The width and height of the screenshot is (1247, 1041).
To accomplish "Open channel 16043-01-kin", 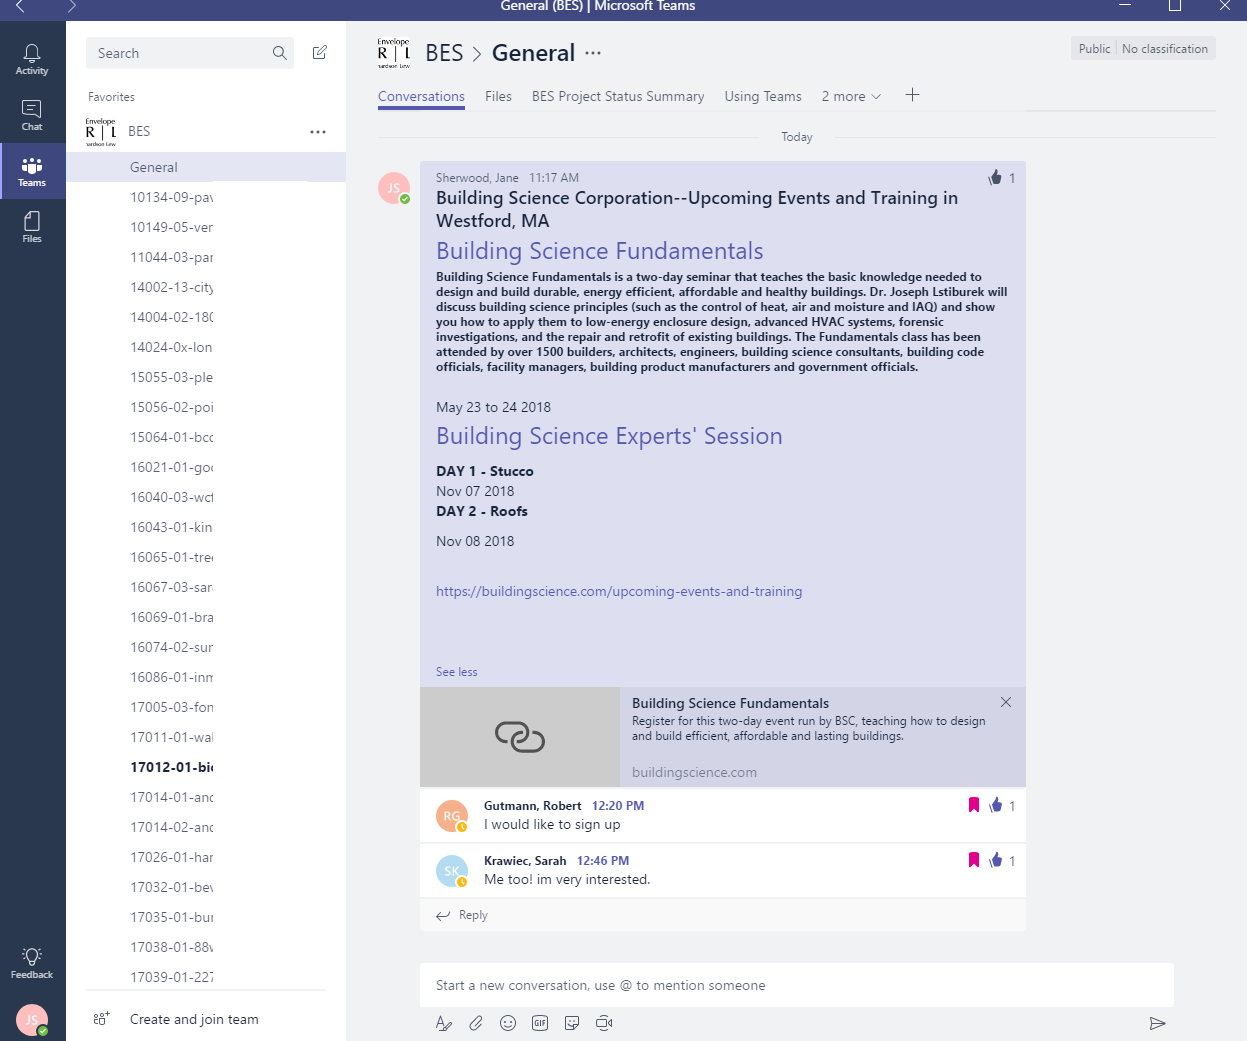I will pos(171,527).
